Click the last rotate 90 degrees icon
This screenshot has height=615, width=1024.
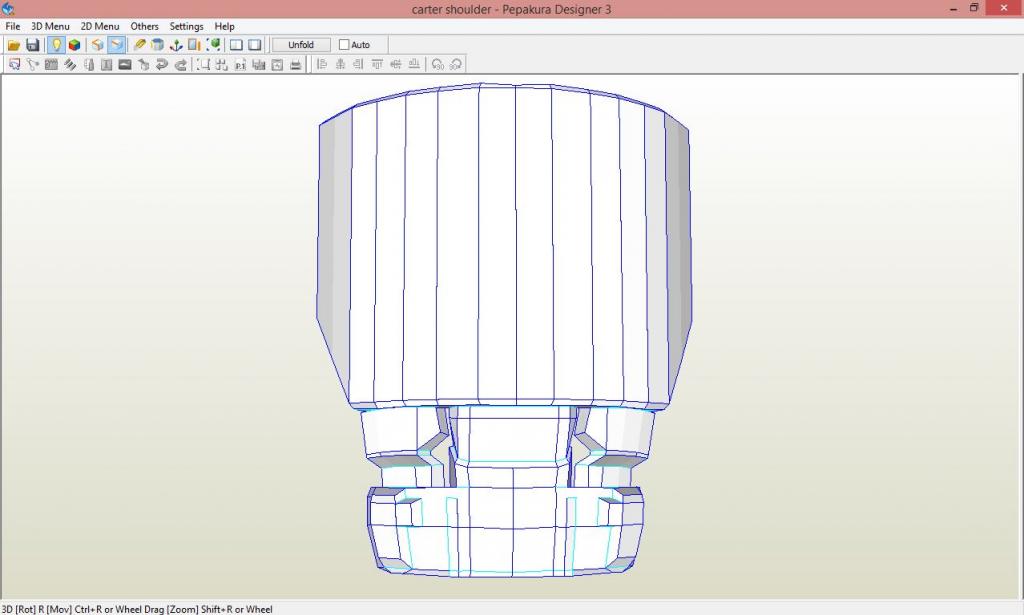[x=456, y=64]
